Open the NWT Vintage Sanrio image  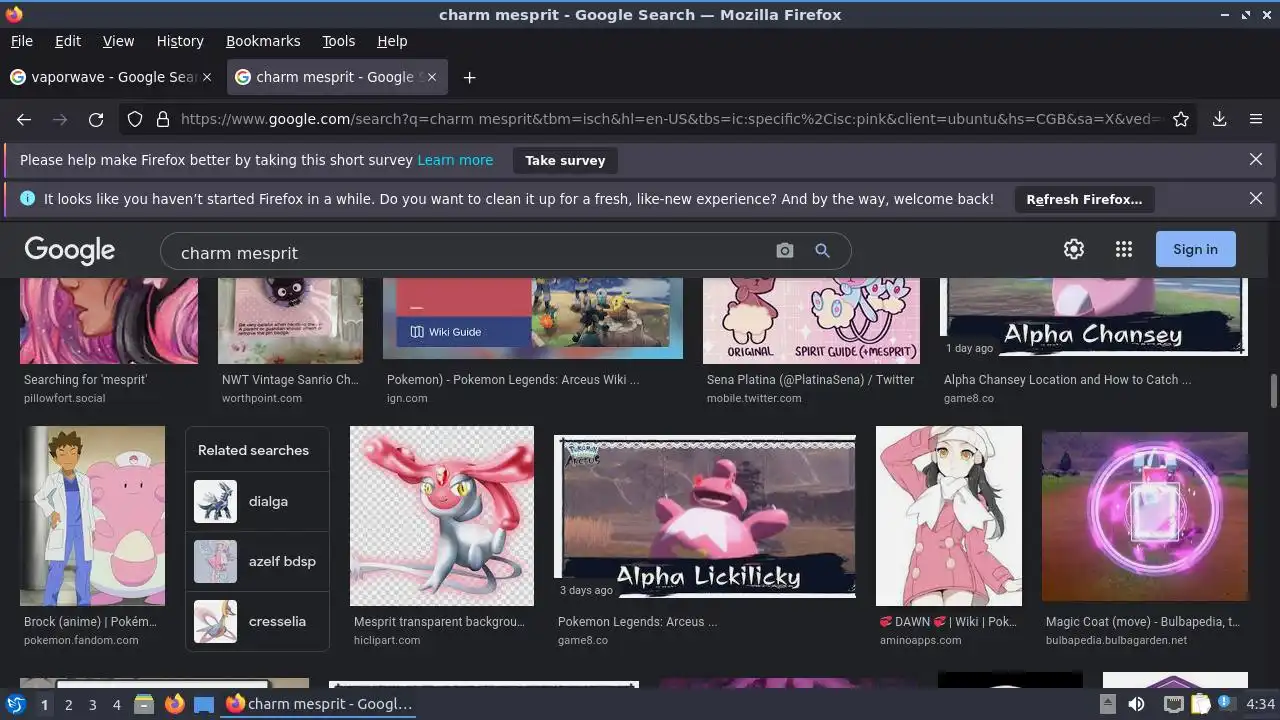[x=290, y=321]
